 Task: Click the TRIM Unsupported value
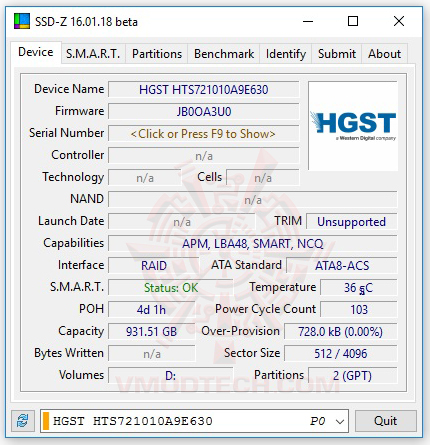pos(352,222)
